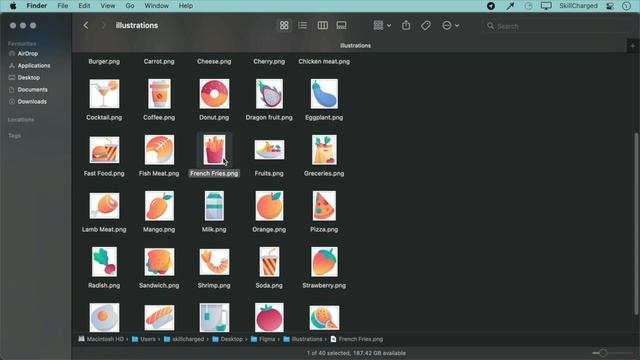
Task: Switch to icon view in toolbar
Action: pyautogui.click(x=284, y=25)
